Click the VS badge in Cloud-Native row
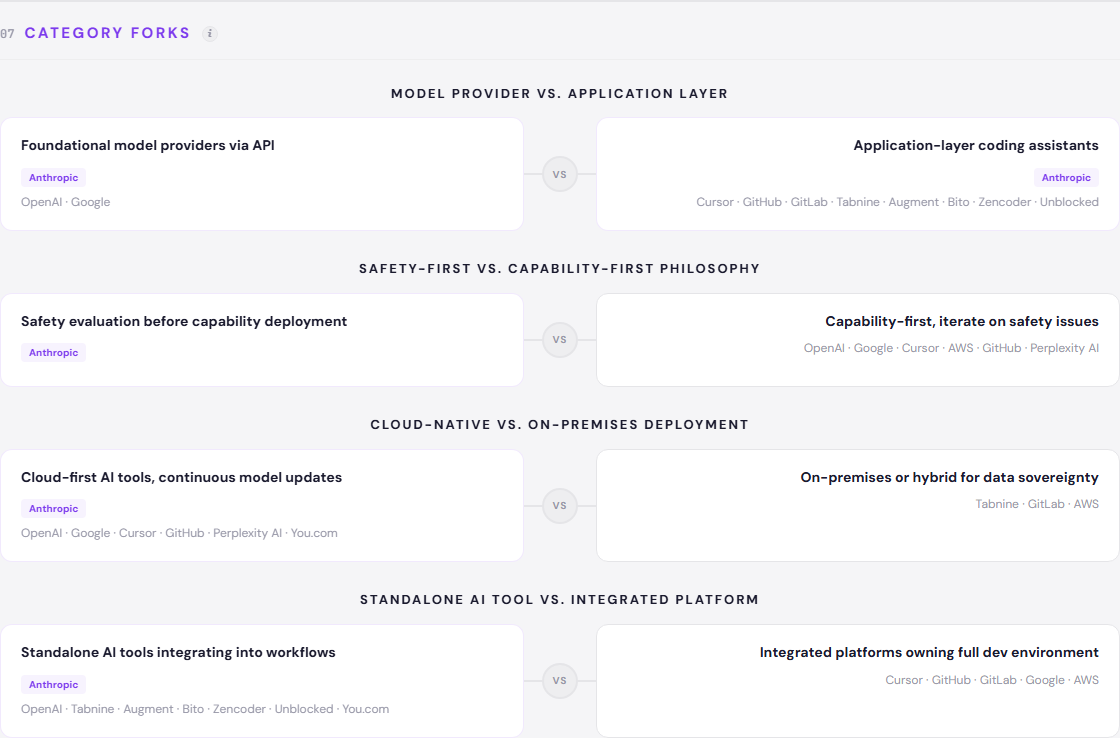 560,506
